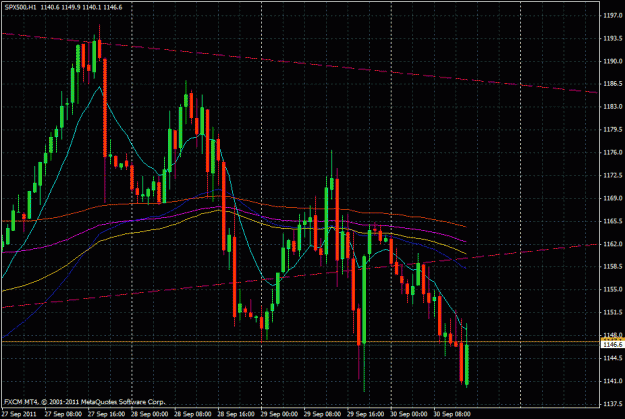
Task: Click the 29 Sep 16:00 time label
Action: 366,414
